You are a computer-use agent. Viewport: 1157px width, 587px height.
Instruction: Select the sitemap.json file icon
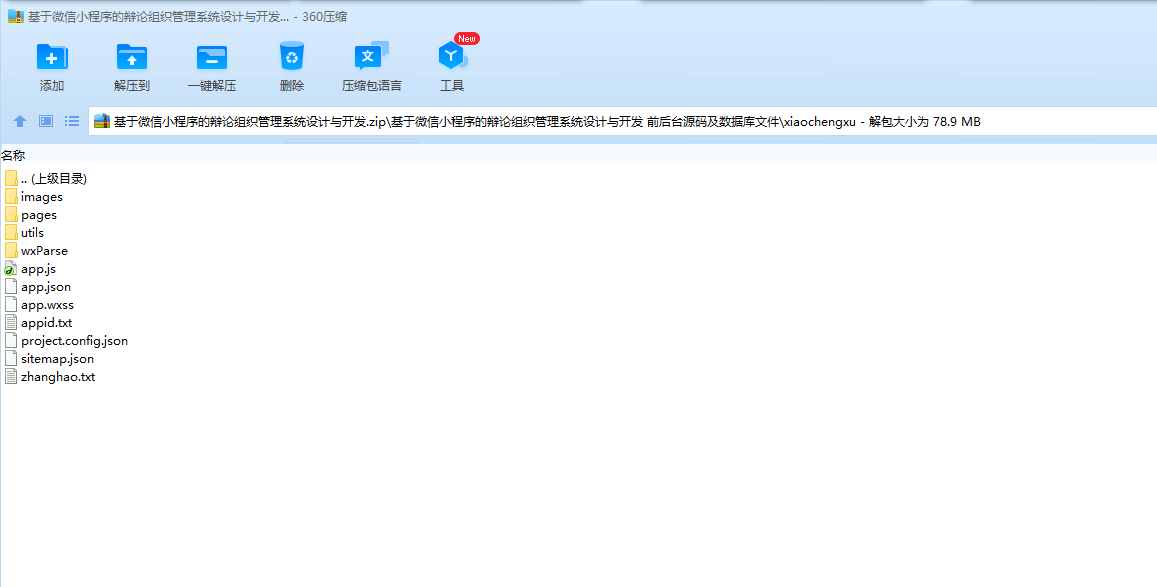[10, 358]
